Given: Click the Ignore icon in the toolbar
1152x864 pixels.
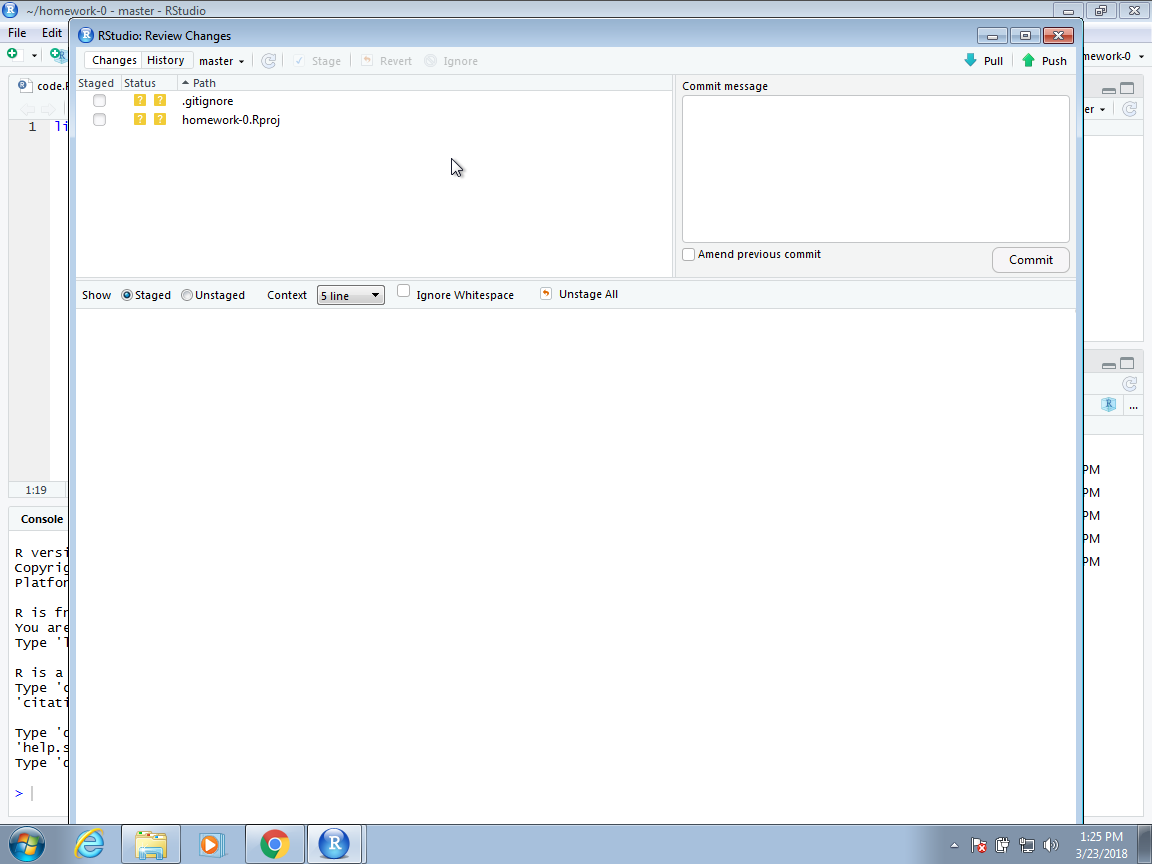Looking at the screenshot, I should click(x=431, y=61).
